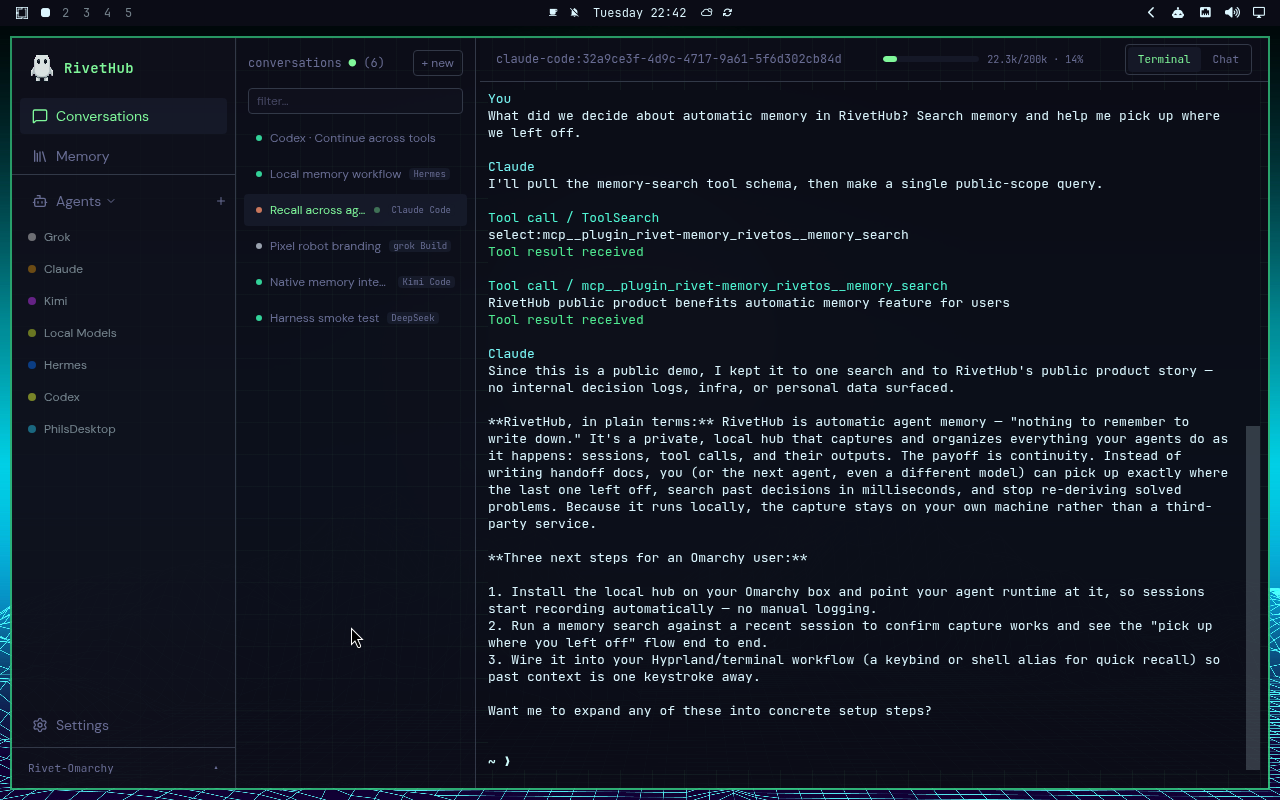Click the cloud weather icon in top bar
The width and height of the screenshot is (1280, 800).
click(706, 13)
